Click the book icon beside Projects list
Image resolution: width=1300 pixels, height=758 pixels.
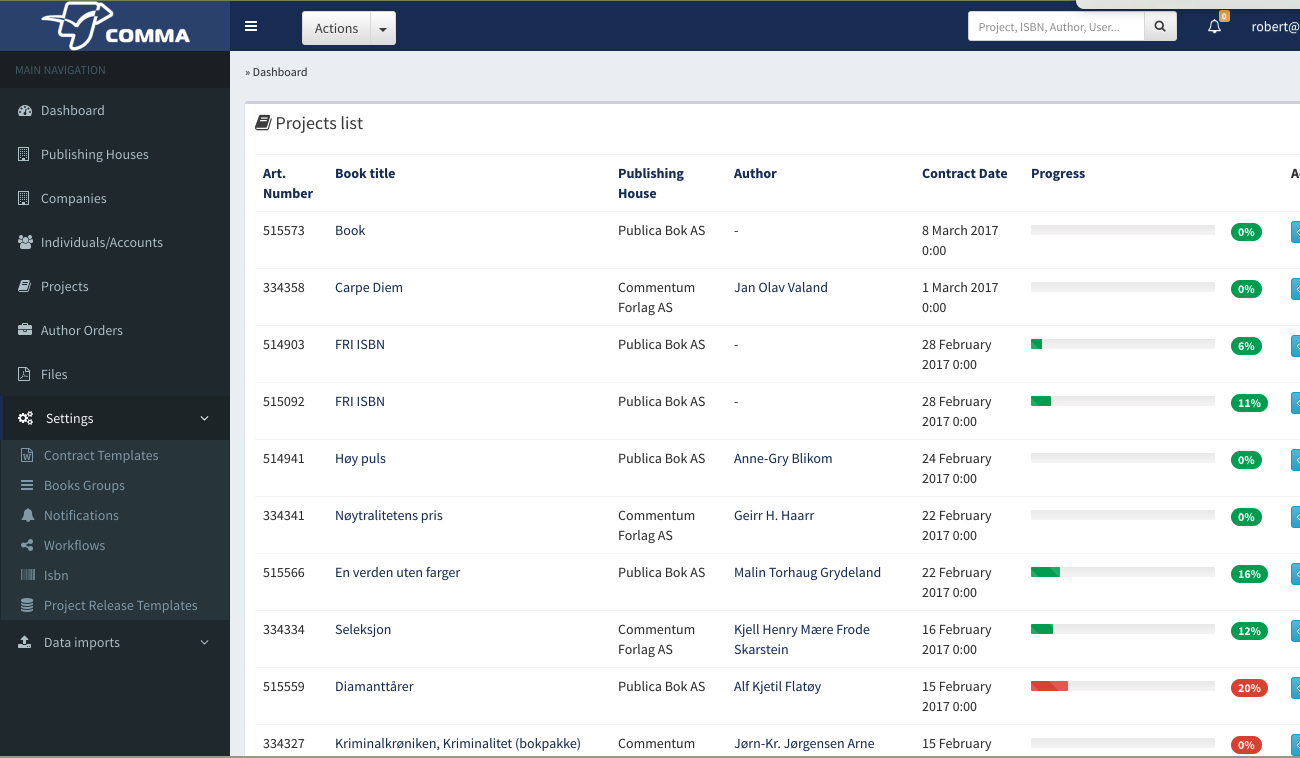263,123
